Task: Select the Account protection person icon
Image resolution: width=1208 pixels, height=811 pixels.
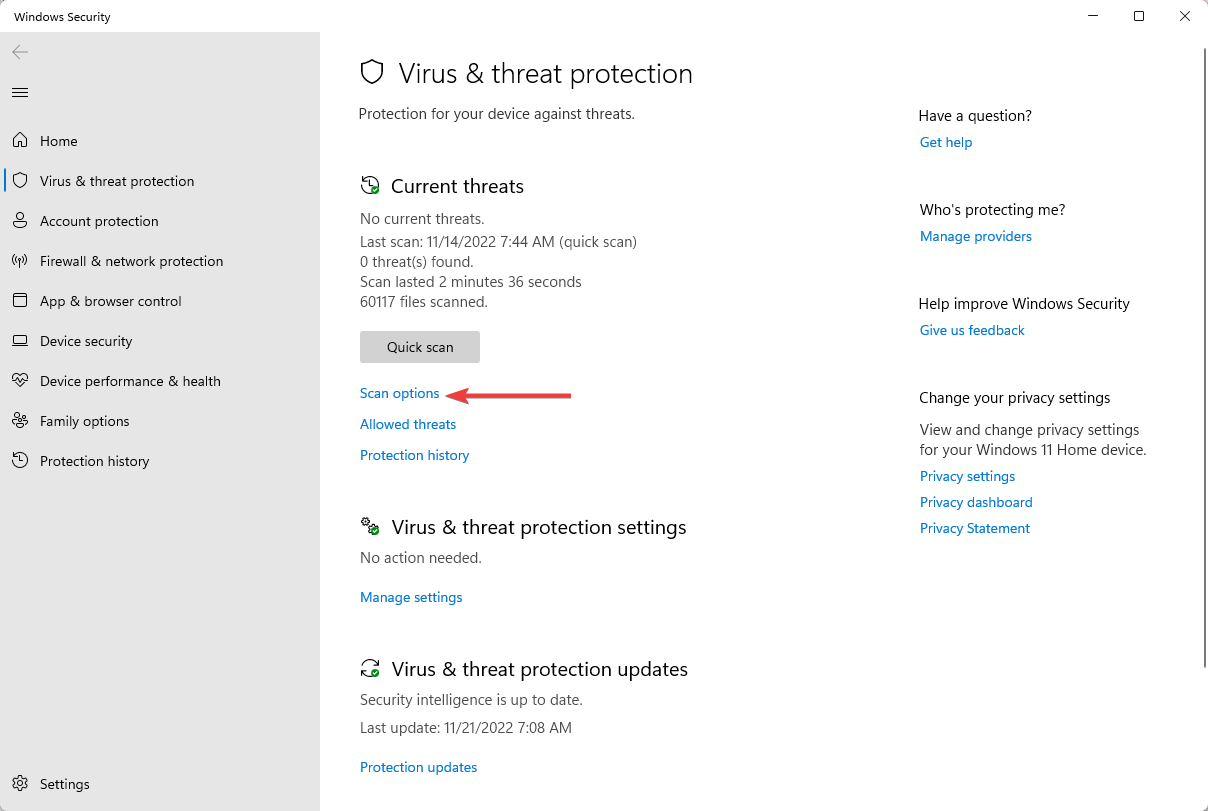Action: pos(20,221)
